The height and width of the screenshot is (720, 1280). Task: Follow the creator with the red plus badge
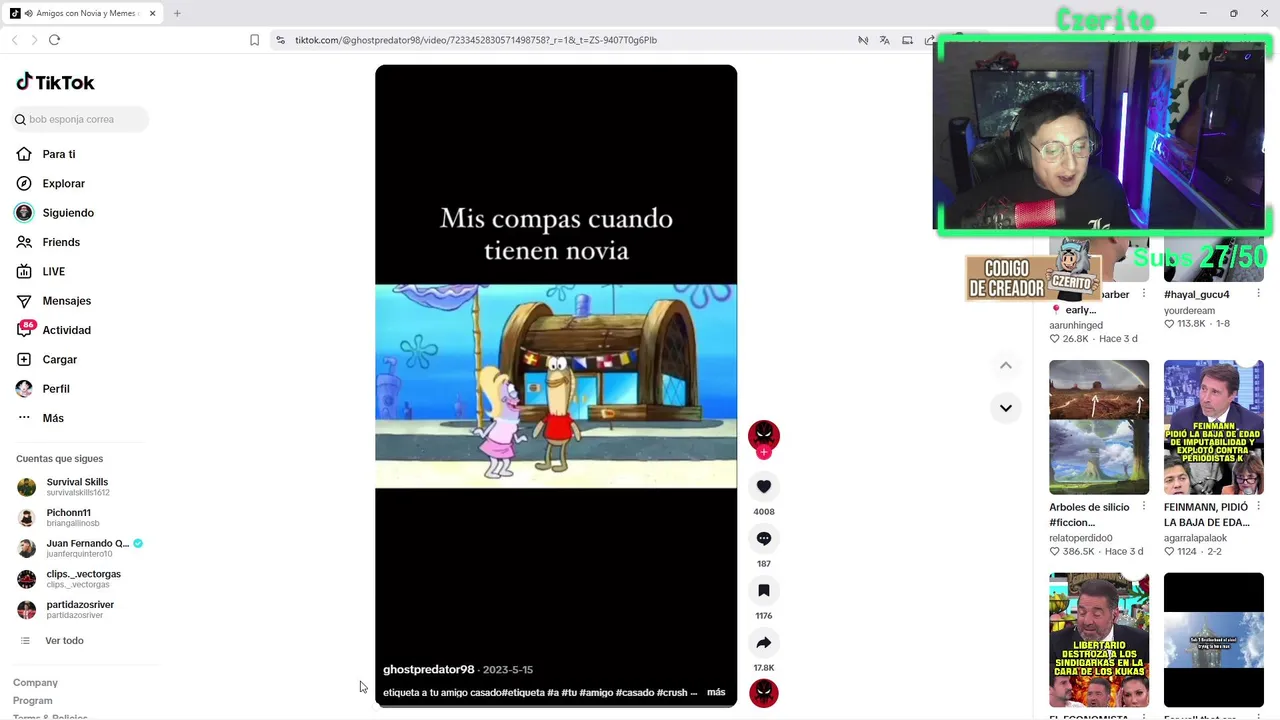(x=764, y=452)
